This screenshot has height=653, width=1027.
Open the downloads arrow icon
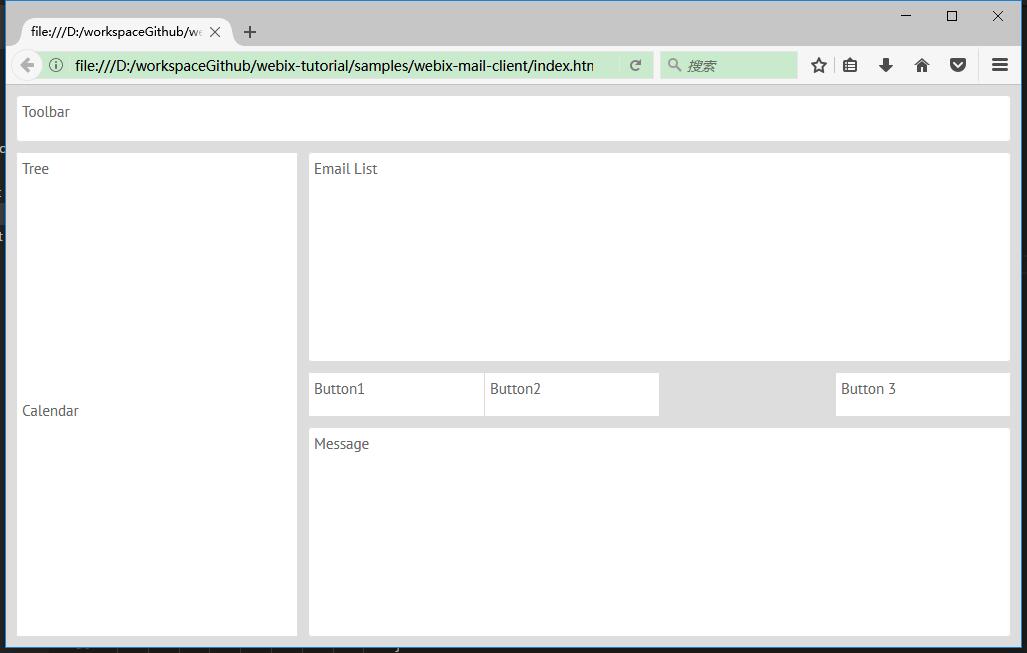point(886,65)
